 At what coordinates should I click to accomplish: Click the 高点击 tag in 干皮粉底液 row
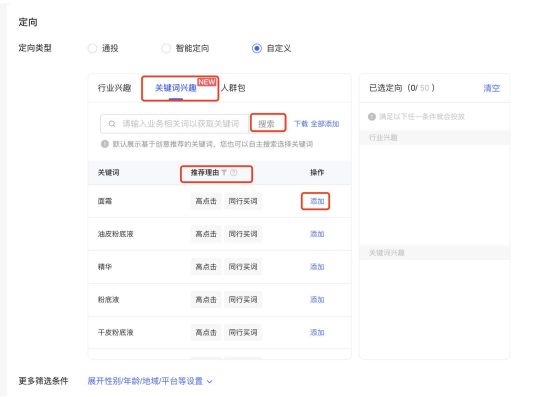click(x=206, y=332)
